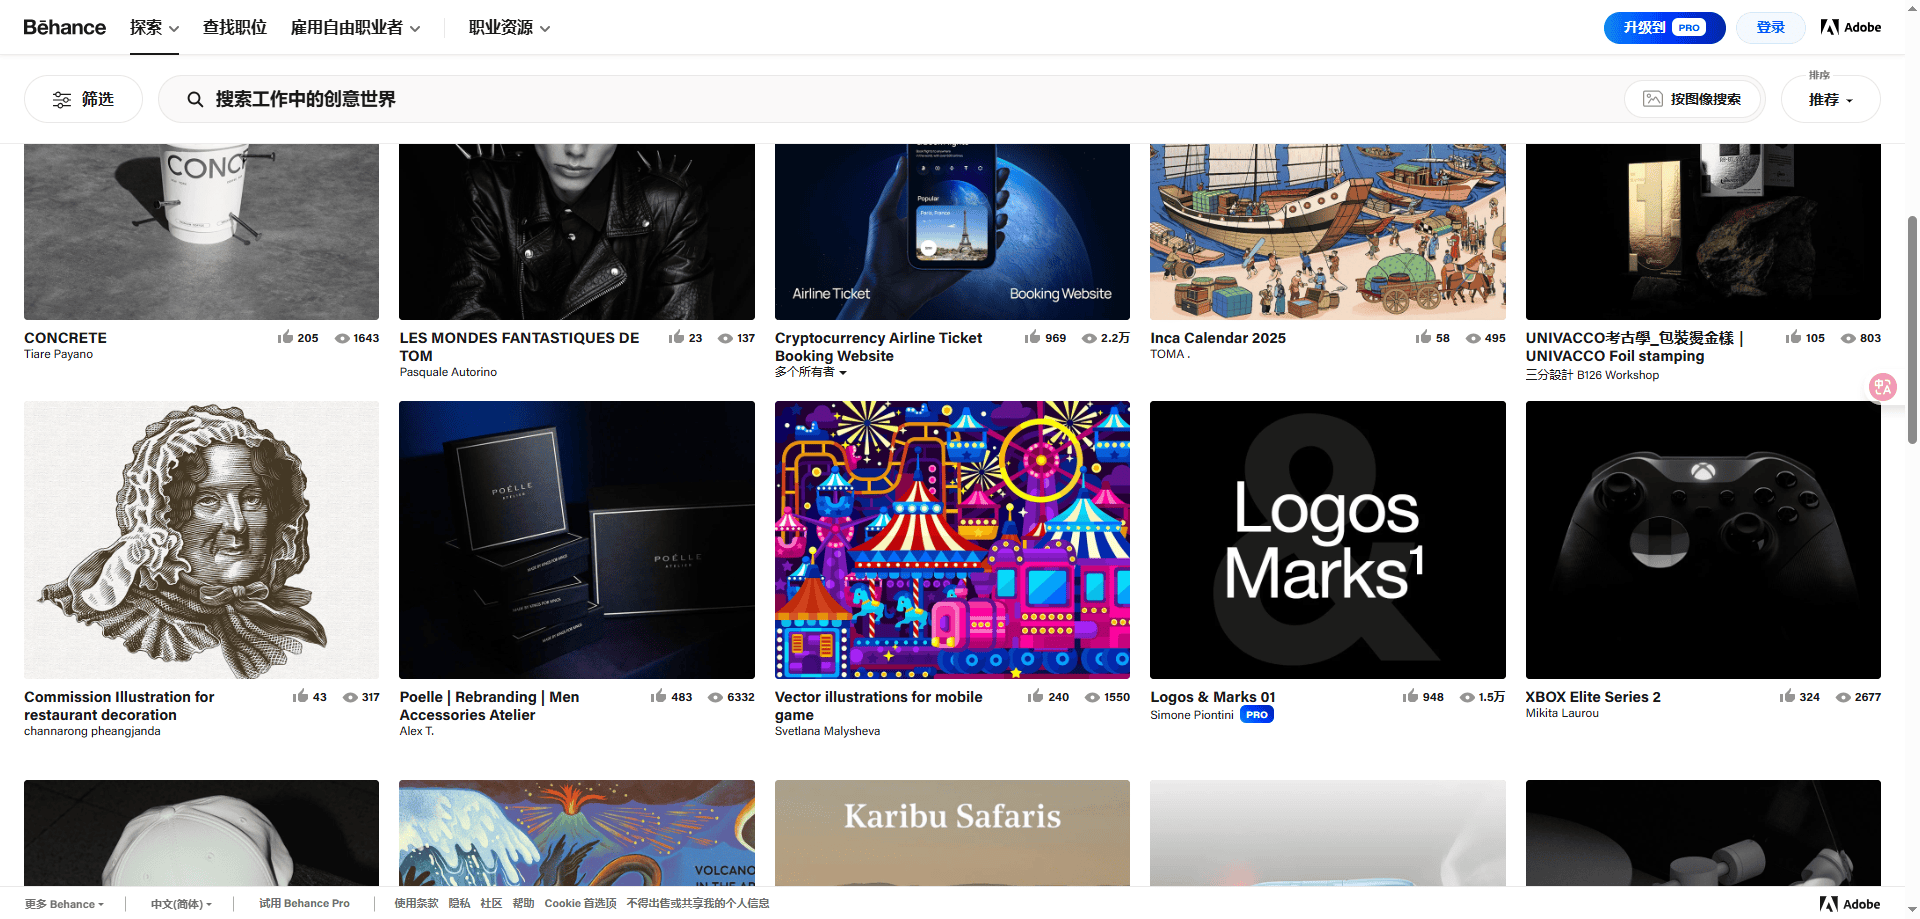Click the Behance logo in header
Viewport: 1920px width, 919px height.
point(65,27)
